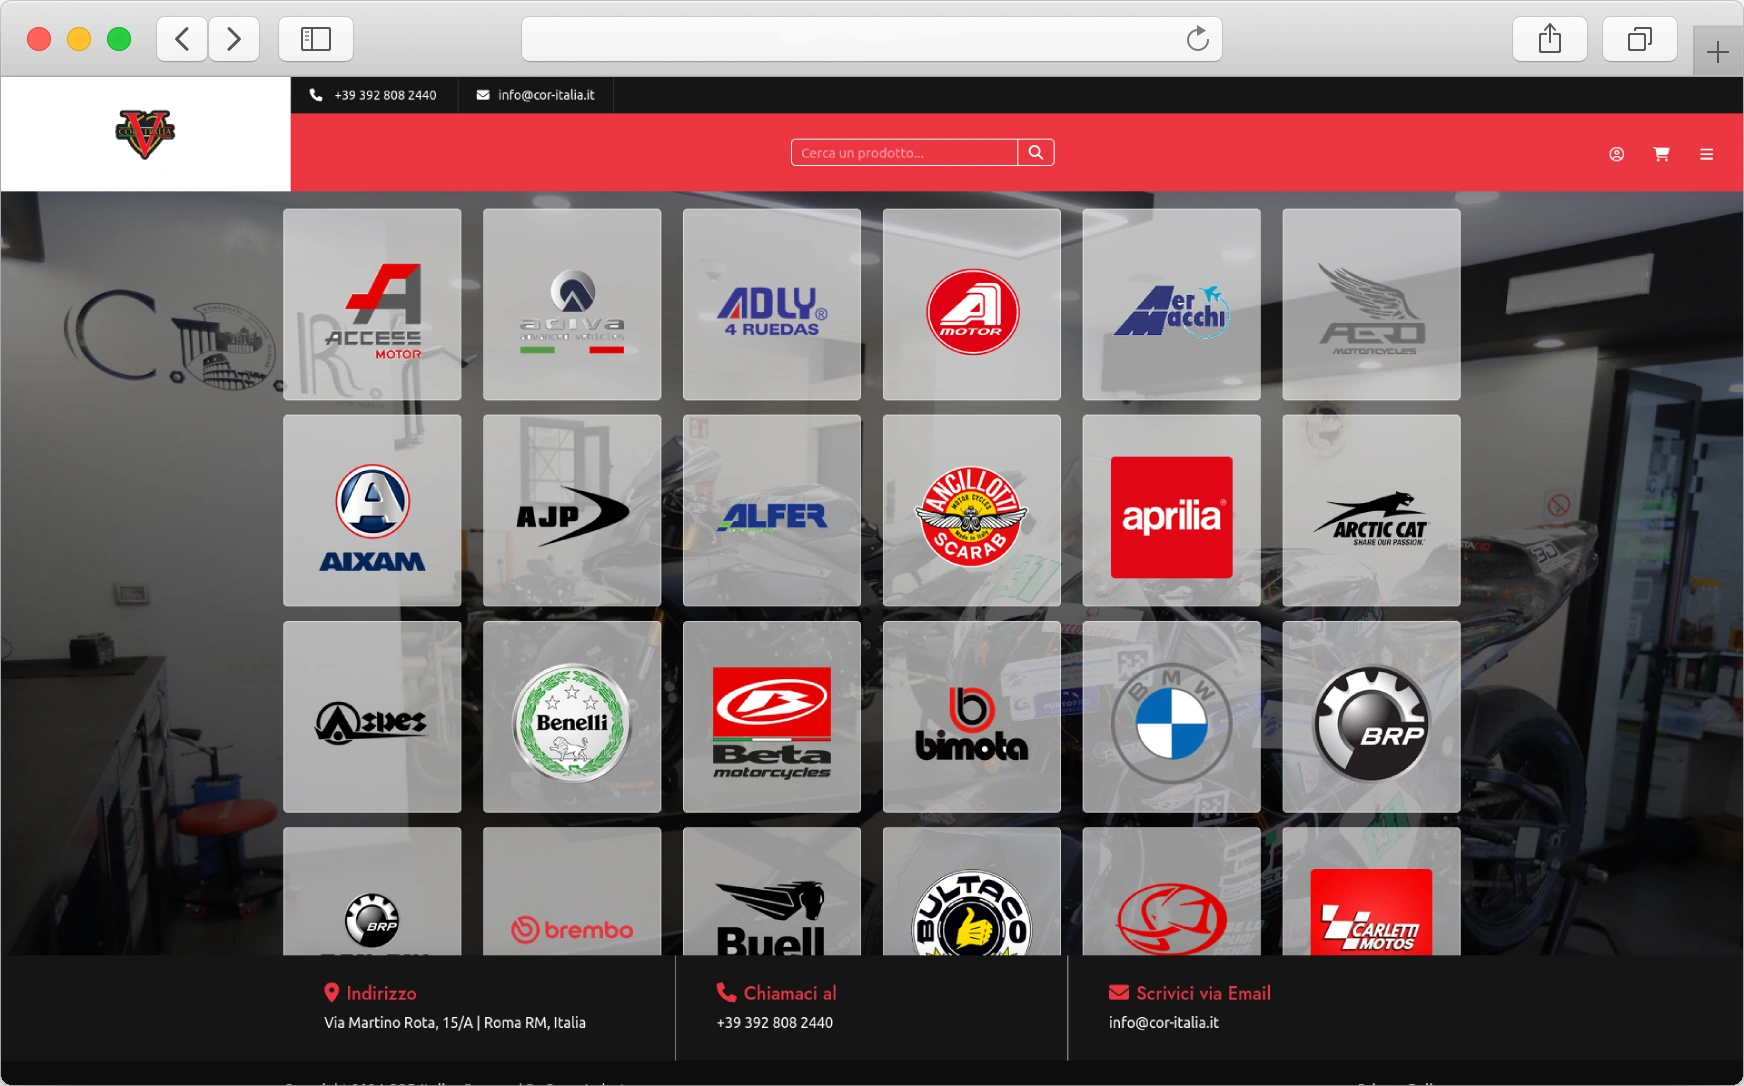Screen dimensions: 1744x1086
Task: Reload the current page
Action: point(1197,39)
